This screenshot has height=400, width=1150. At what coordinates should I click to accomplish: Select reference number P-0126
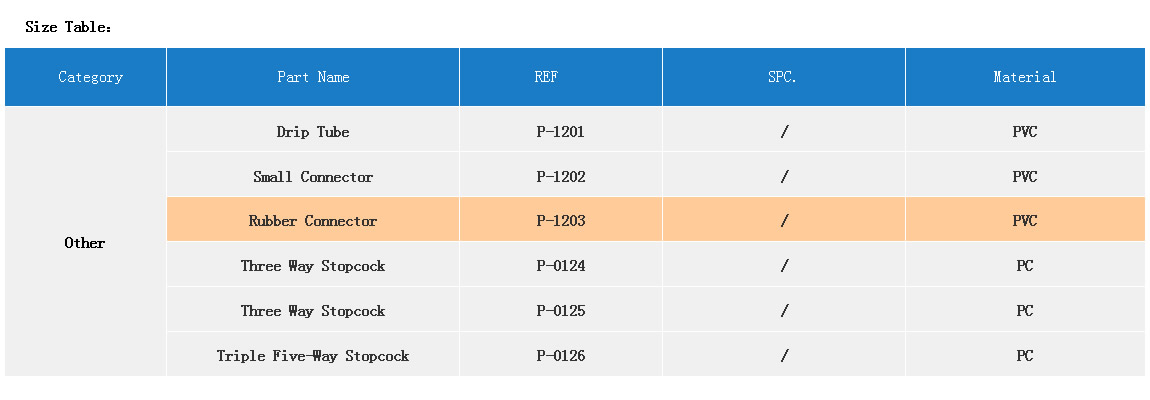tap(560, 356)
